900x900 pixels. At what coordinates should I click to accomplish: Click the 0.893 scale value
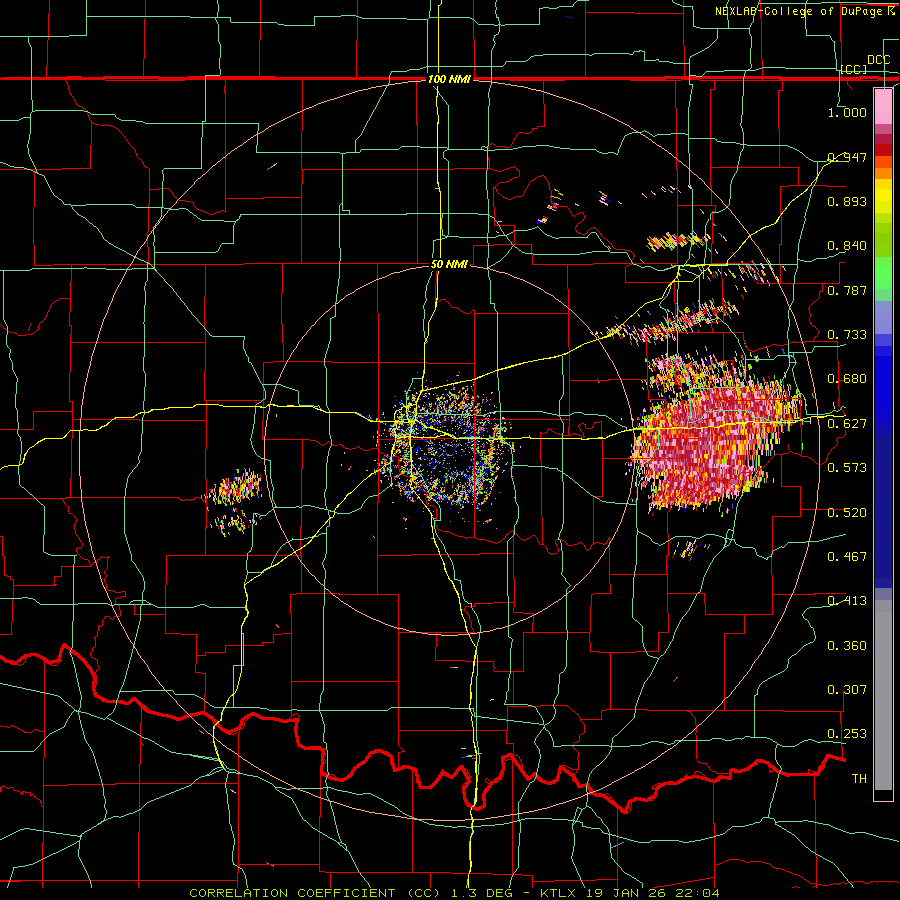pos(847,201)
